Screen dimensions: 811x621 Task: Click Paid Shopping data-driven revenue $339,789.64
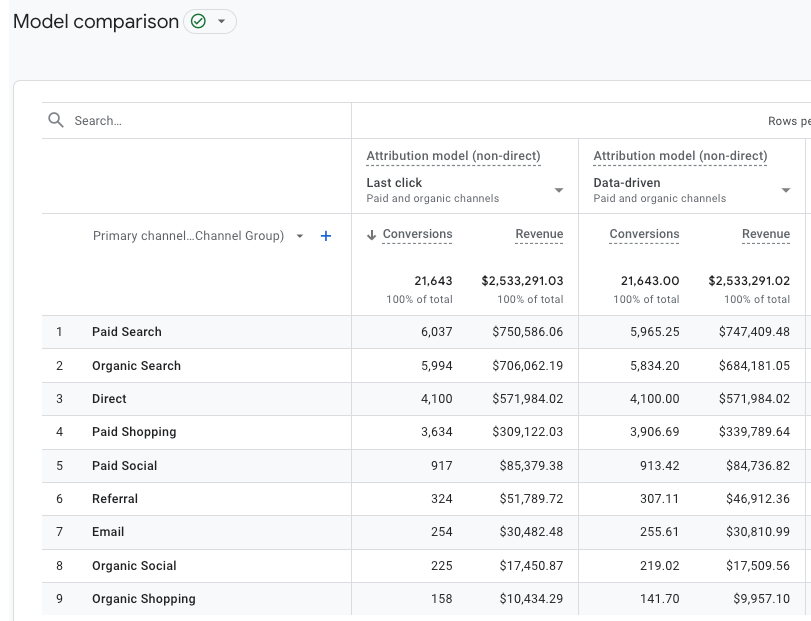coord(754,432)
